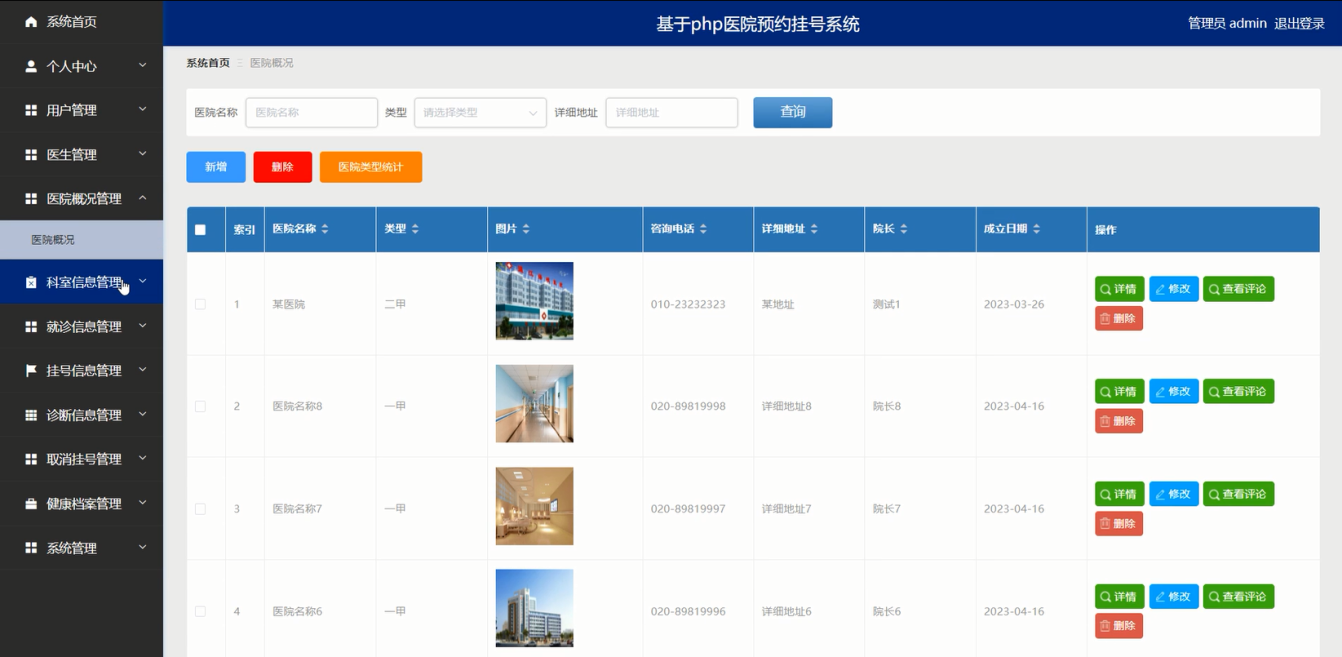Sort by 成立日期 column arrows
Screen dimensions: 1342x657
coord(1036,229)
